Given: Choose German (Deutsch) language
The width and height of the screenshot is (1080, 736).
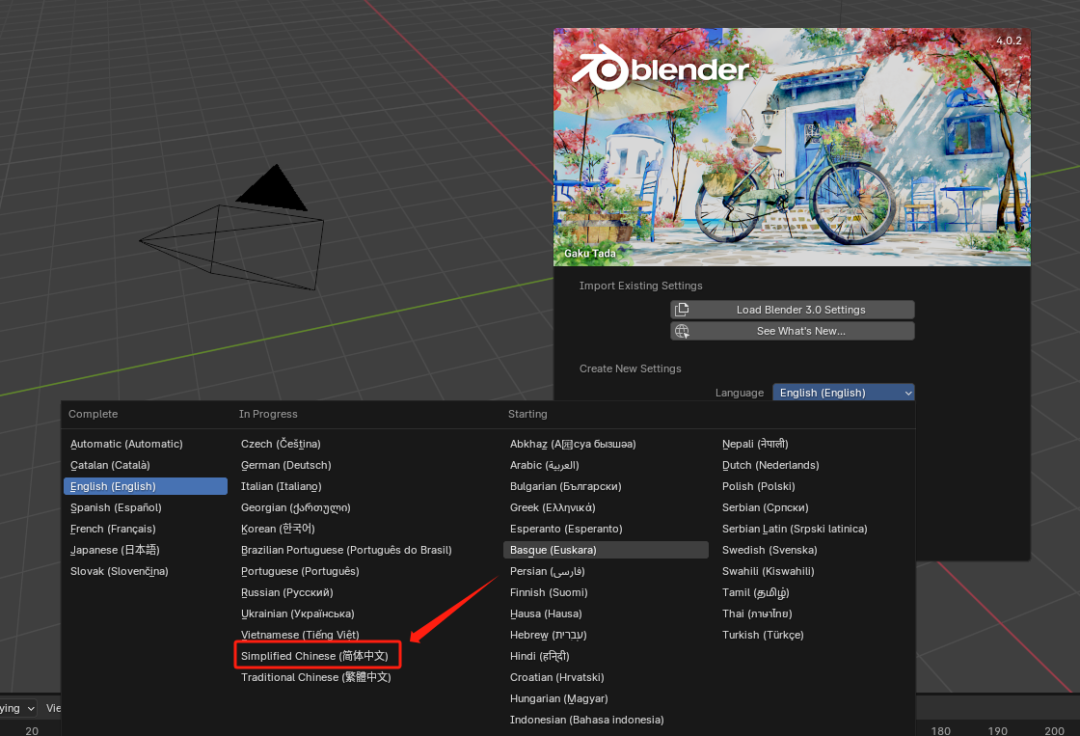Looking at the screenshot, I should 286,465.
